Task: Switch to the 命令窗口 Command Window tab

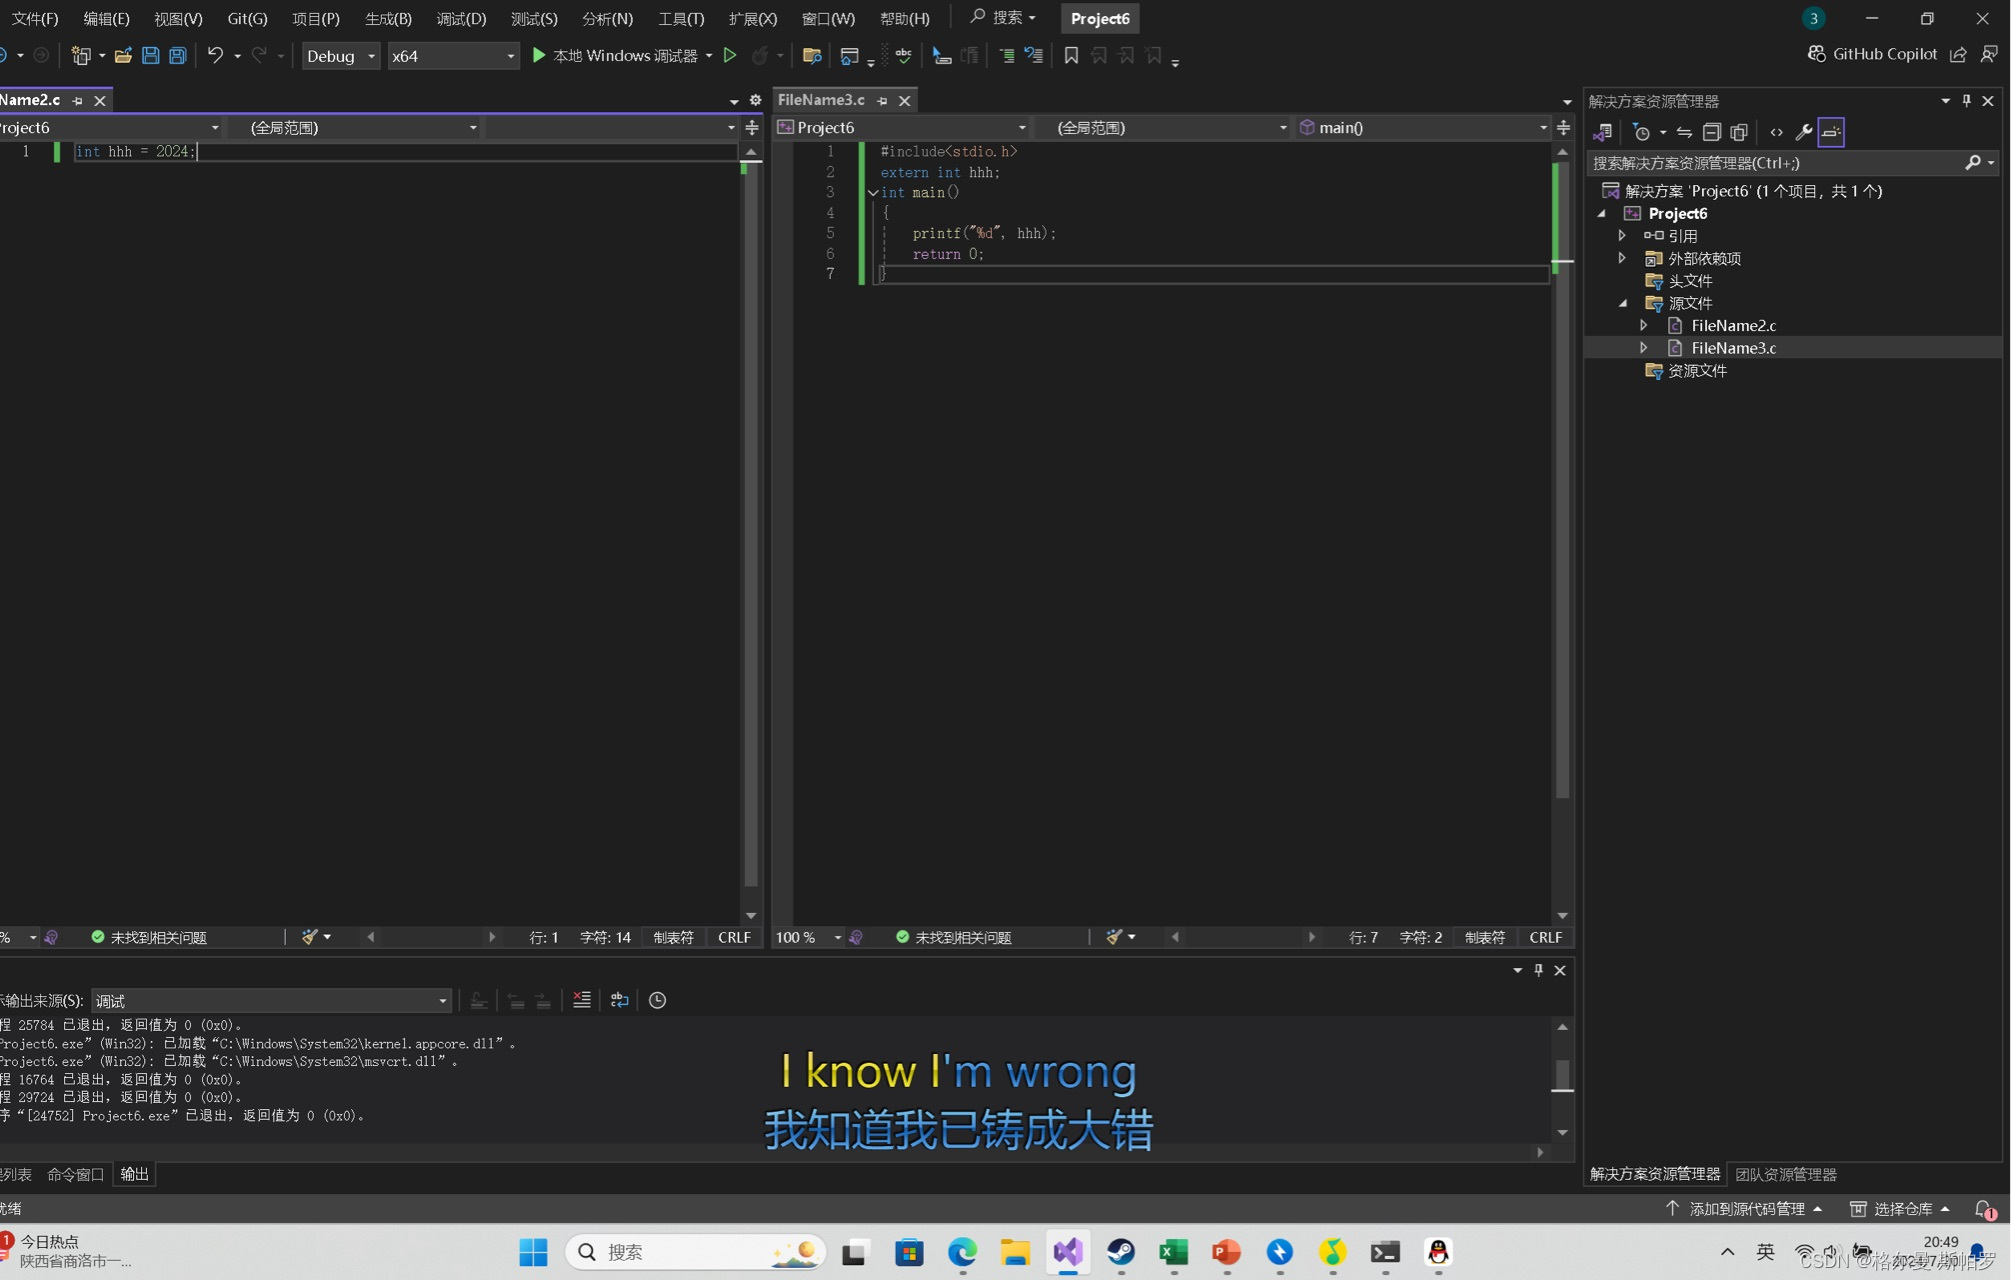Action: [x=75, y=1174]
